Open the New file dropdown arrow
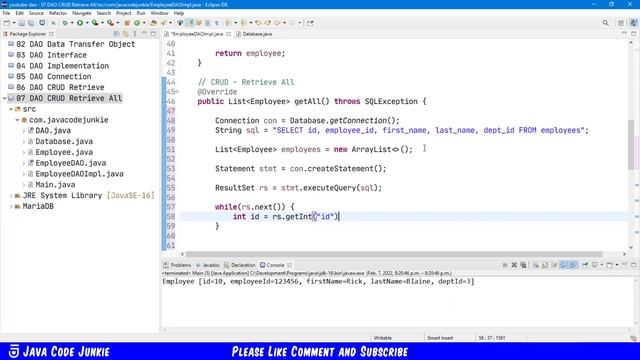The height and width of the screenshot is (360, 640). tap(13, 23)
